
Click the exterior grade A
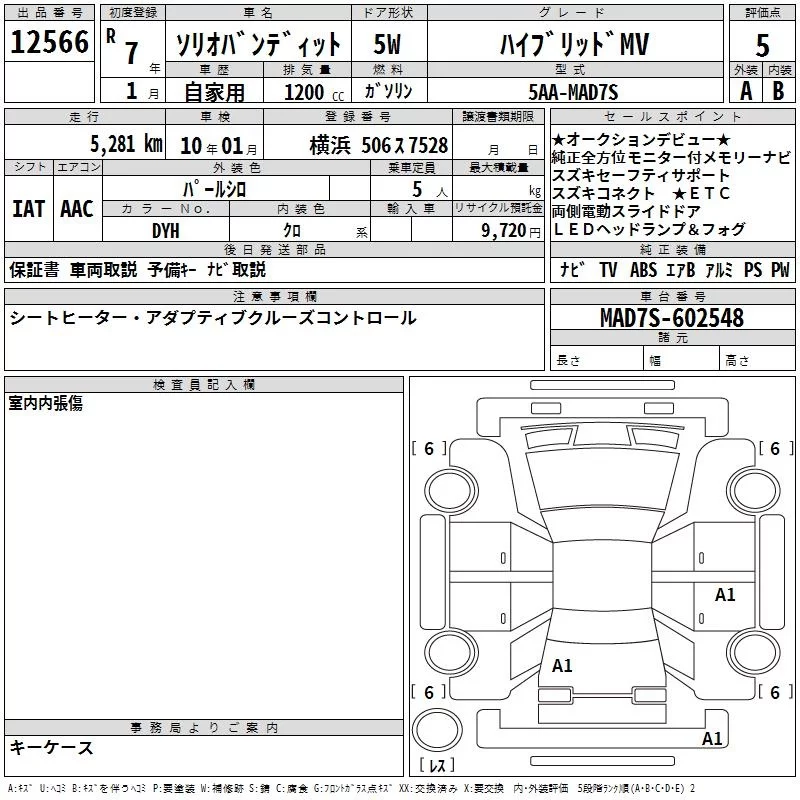coord(746,91)
